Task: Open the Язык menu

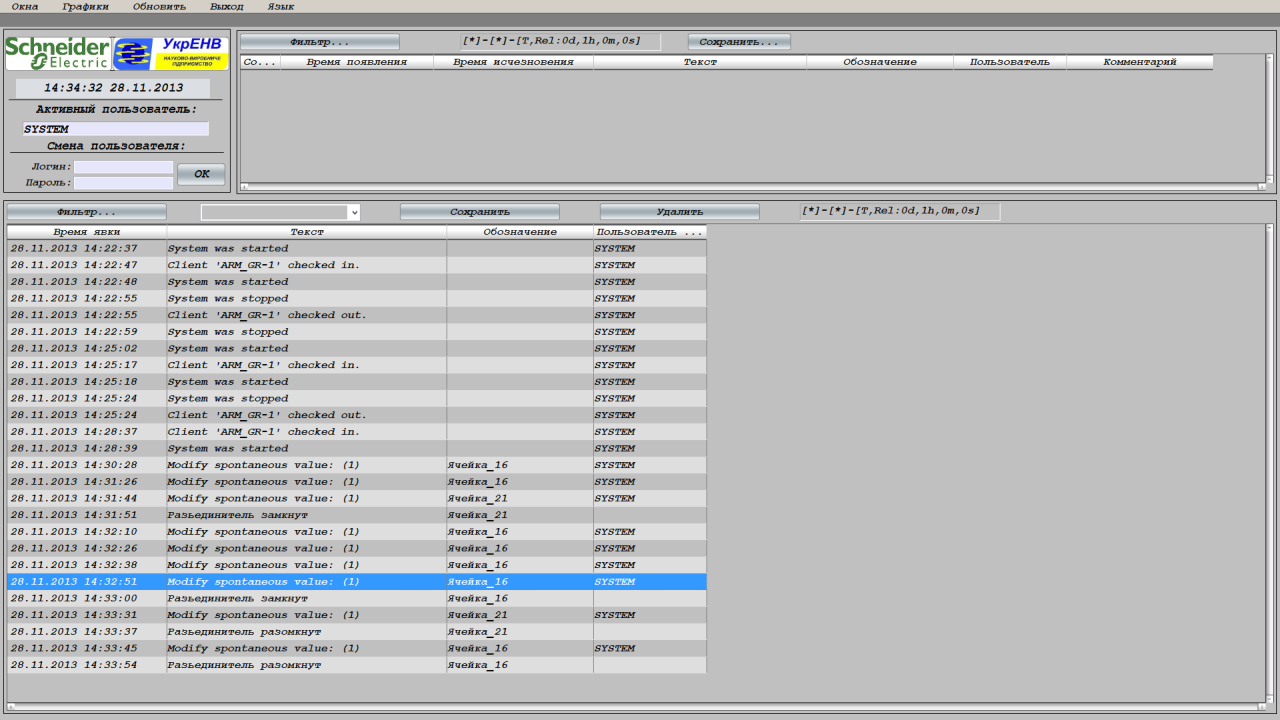Action: [x=281, y=6]
